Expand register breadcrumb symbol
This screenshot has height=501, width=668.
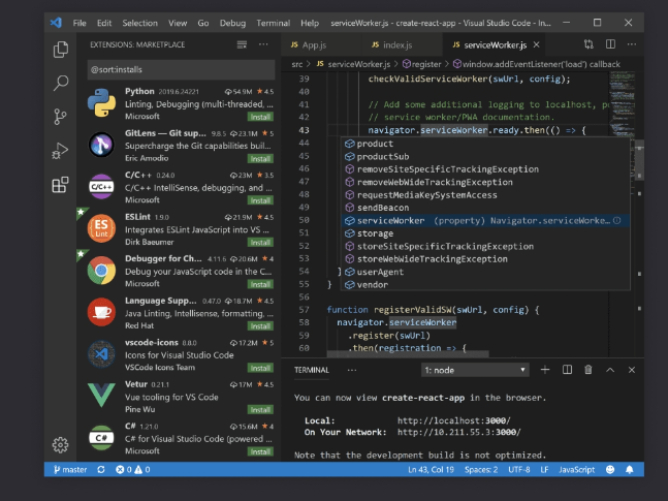click(x=422, y=64)
